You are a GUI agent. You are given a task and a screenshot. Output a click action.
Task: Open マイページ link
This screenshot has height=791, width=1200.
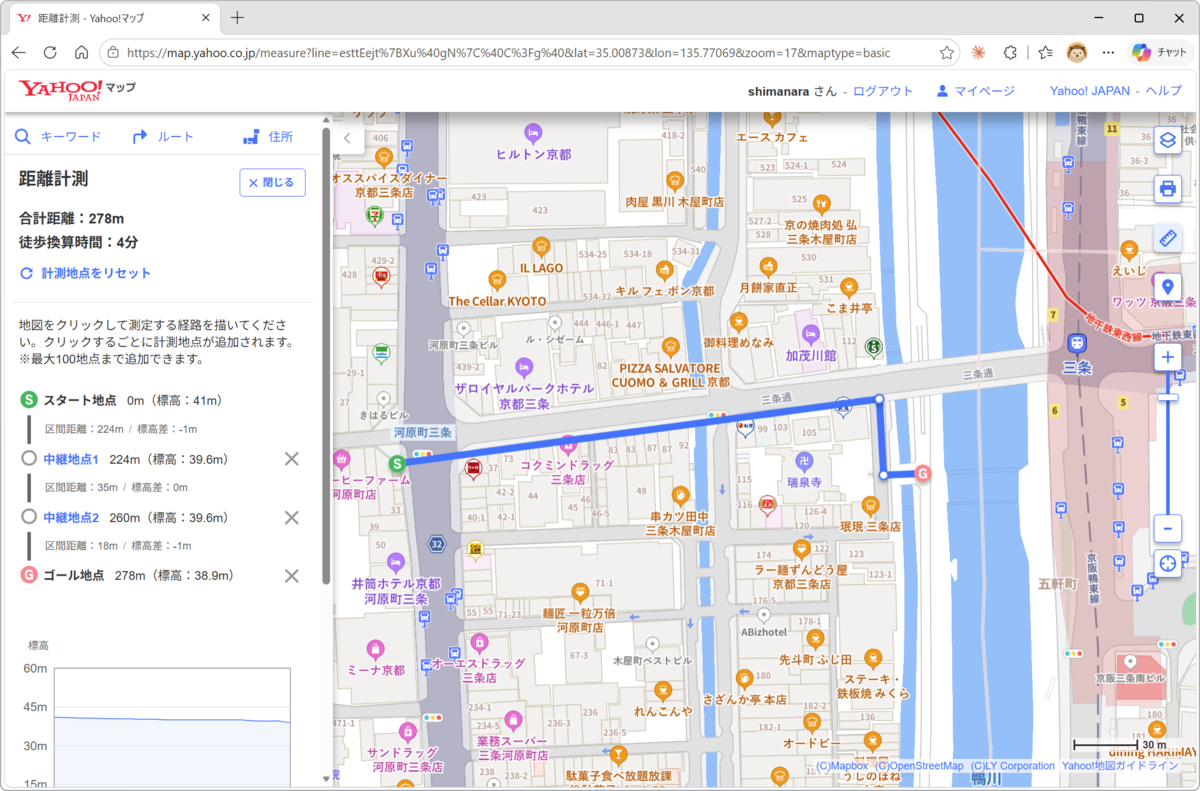click(x=975, y=91)
